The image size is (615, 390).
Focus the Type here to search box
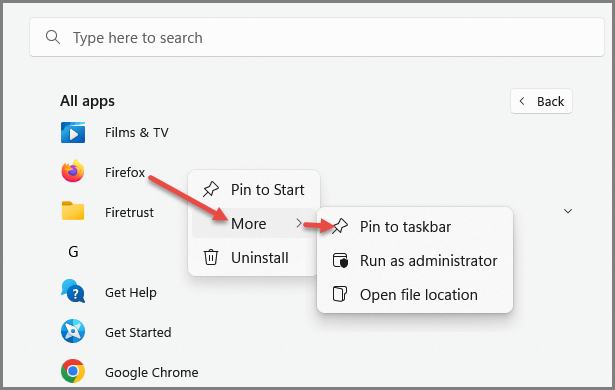coord(317,37)
